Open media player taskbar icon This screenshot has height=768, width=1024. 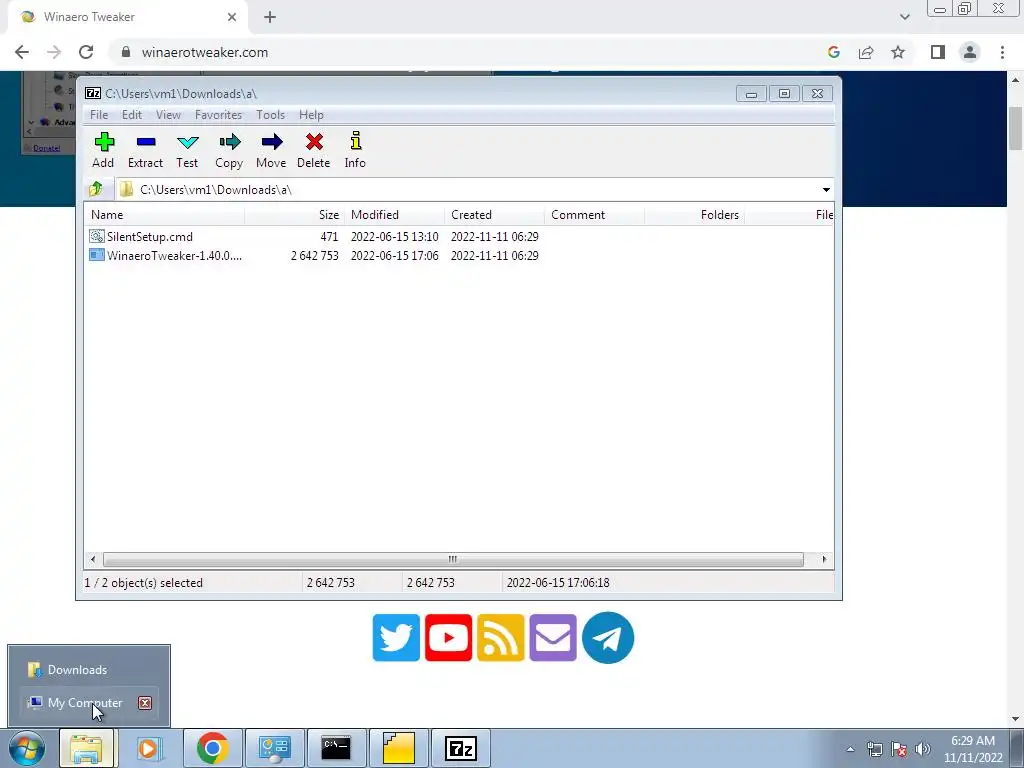(149, 748)
